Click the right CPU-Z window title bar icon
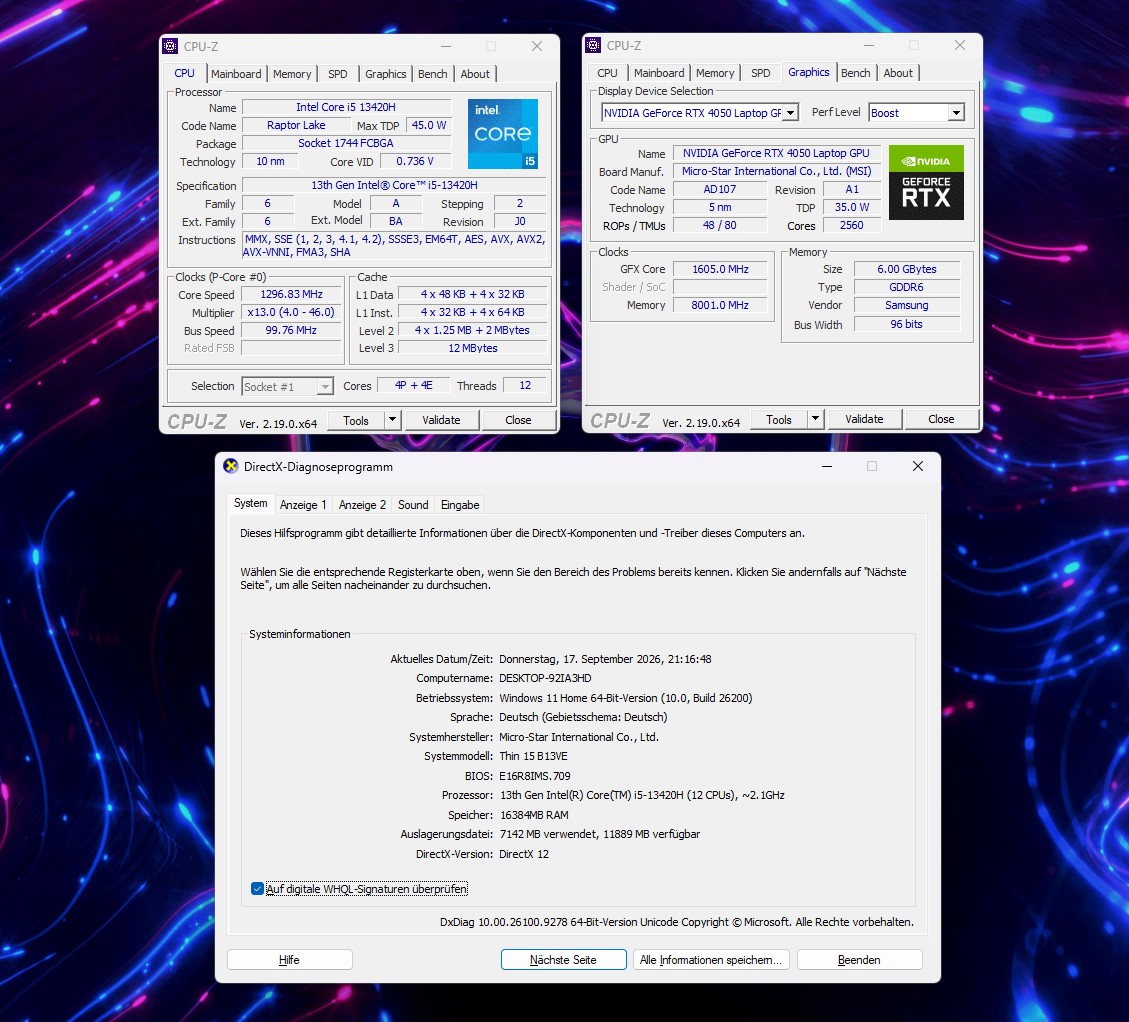 [593, 45]
